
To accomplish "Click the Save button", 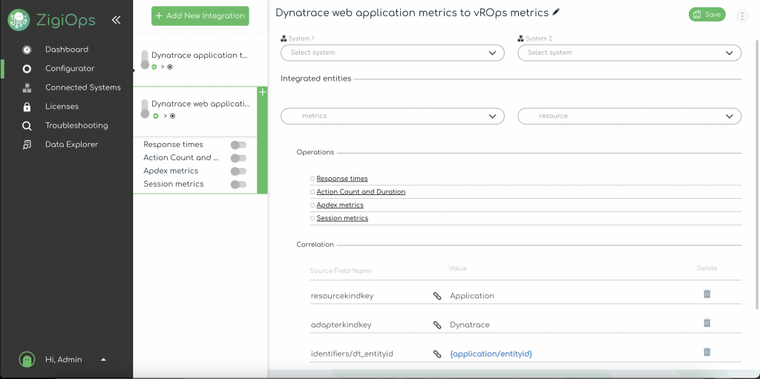I will point(707,15).
